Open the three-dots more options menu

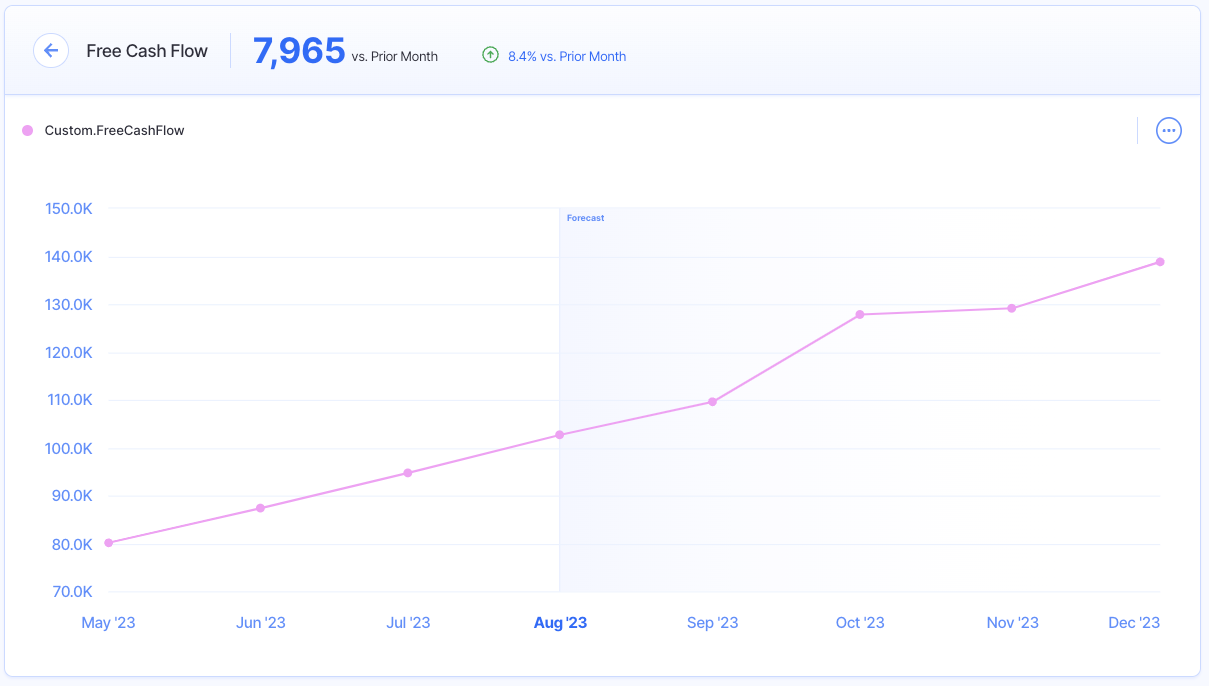(x=1168, y=131)
